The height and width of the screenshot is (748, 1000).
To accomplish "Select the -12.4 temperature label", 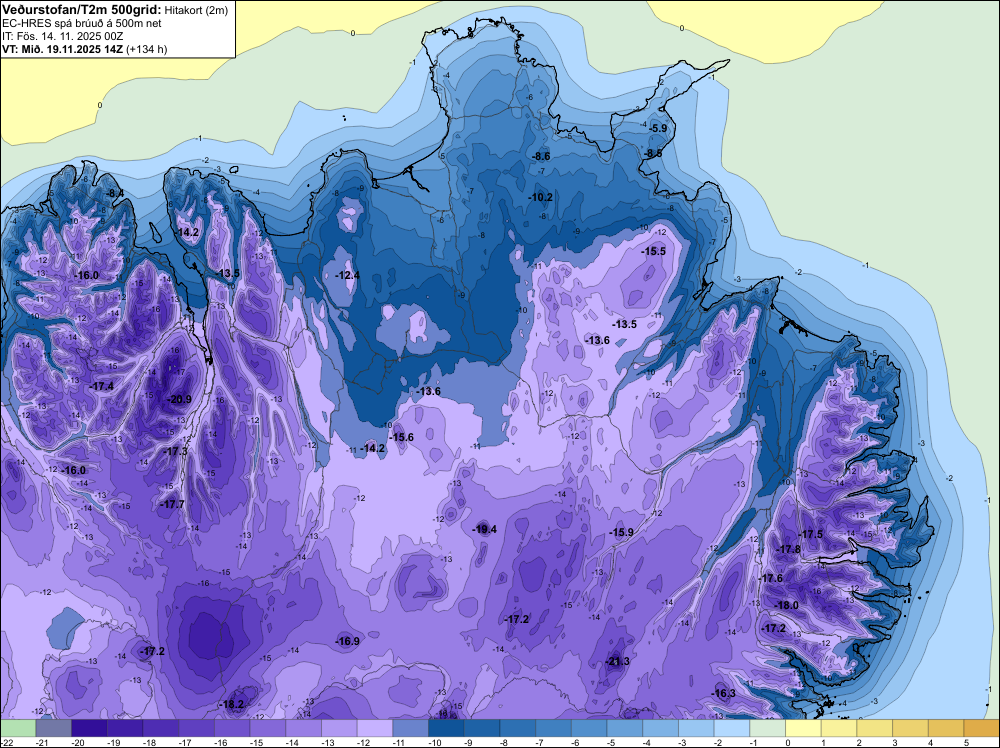I will click(348, 275).
